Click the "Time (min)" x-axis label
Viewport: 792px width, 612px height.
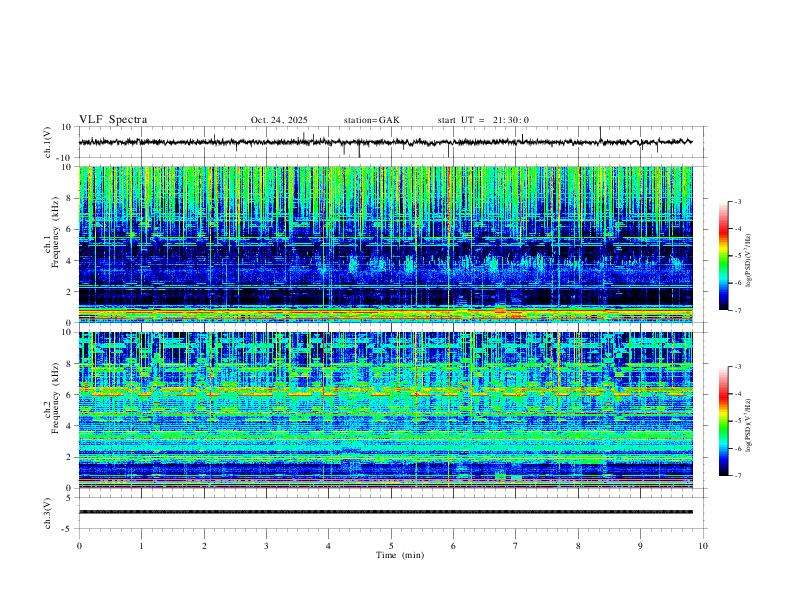(400, 555)
